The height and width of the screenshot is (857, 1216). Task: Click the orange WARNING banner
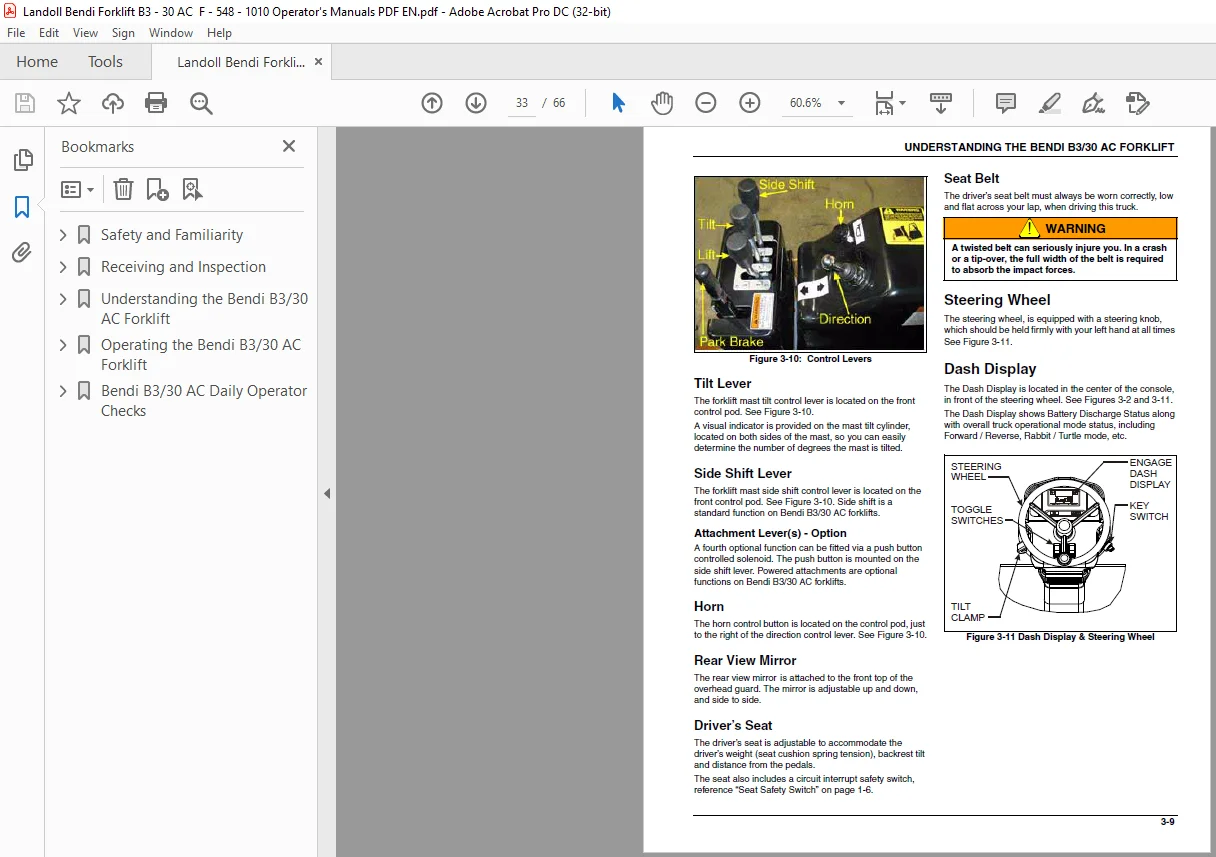(x=1060, y=228)
